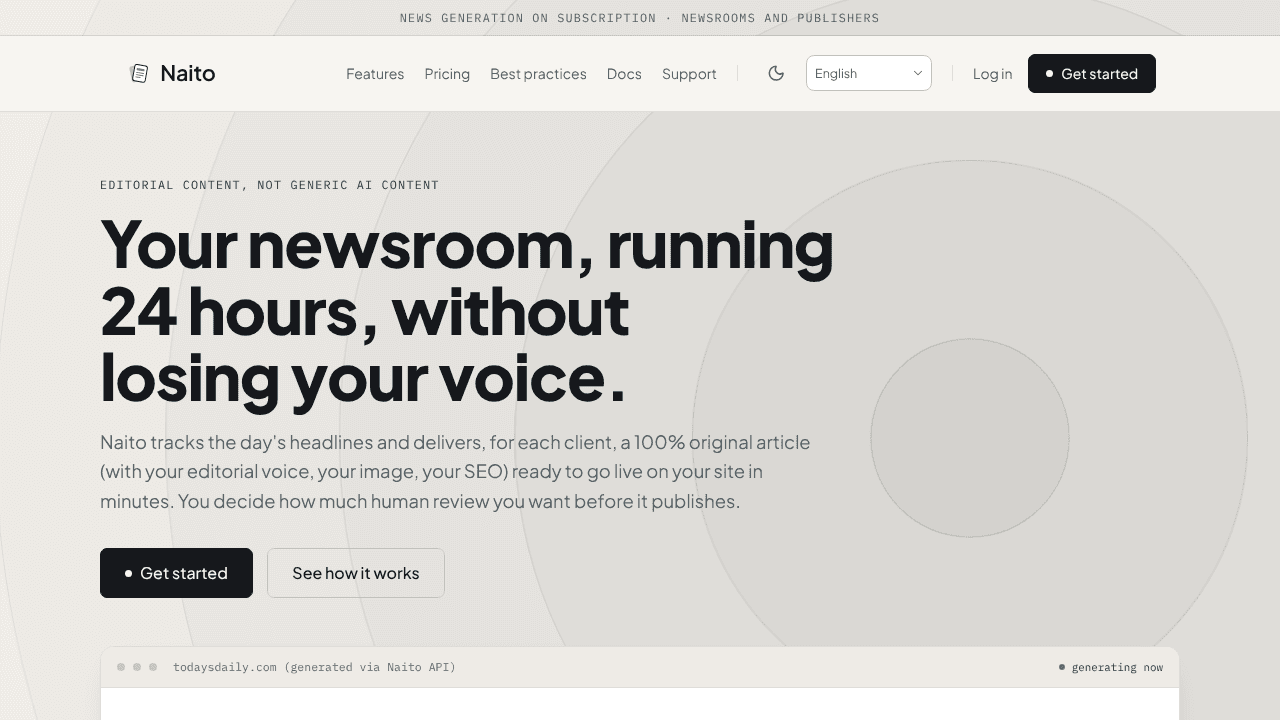
Task: Open Best practices in the navigation
Action: tap(538, 74)
